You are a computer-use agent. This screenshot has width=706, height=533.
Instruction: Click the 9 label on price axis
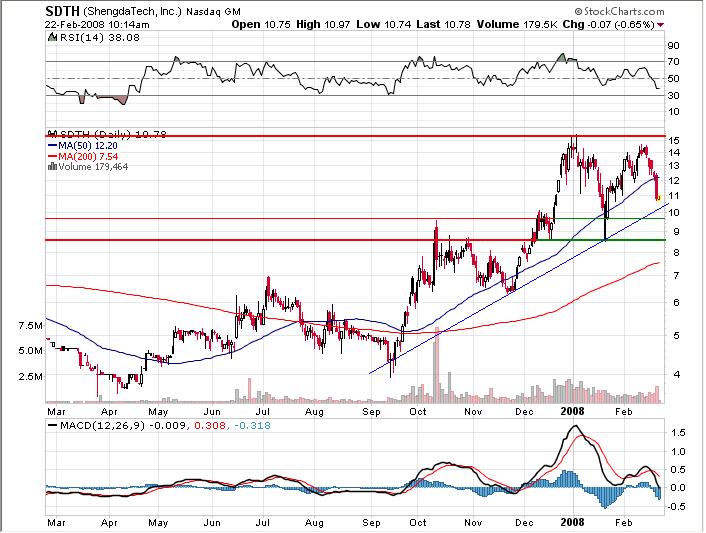tap(676, 232)
